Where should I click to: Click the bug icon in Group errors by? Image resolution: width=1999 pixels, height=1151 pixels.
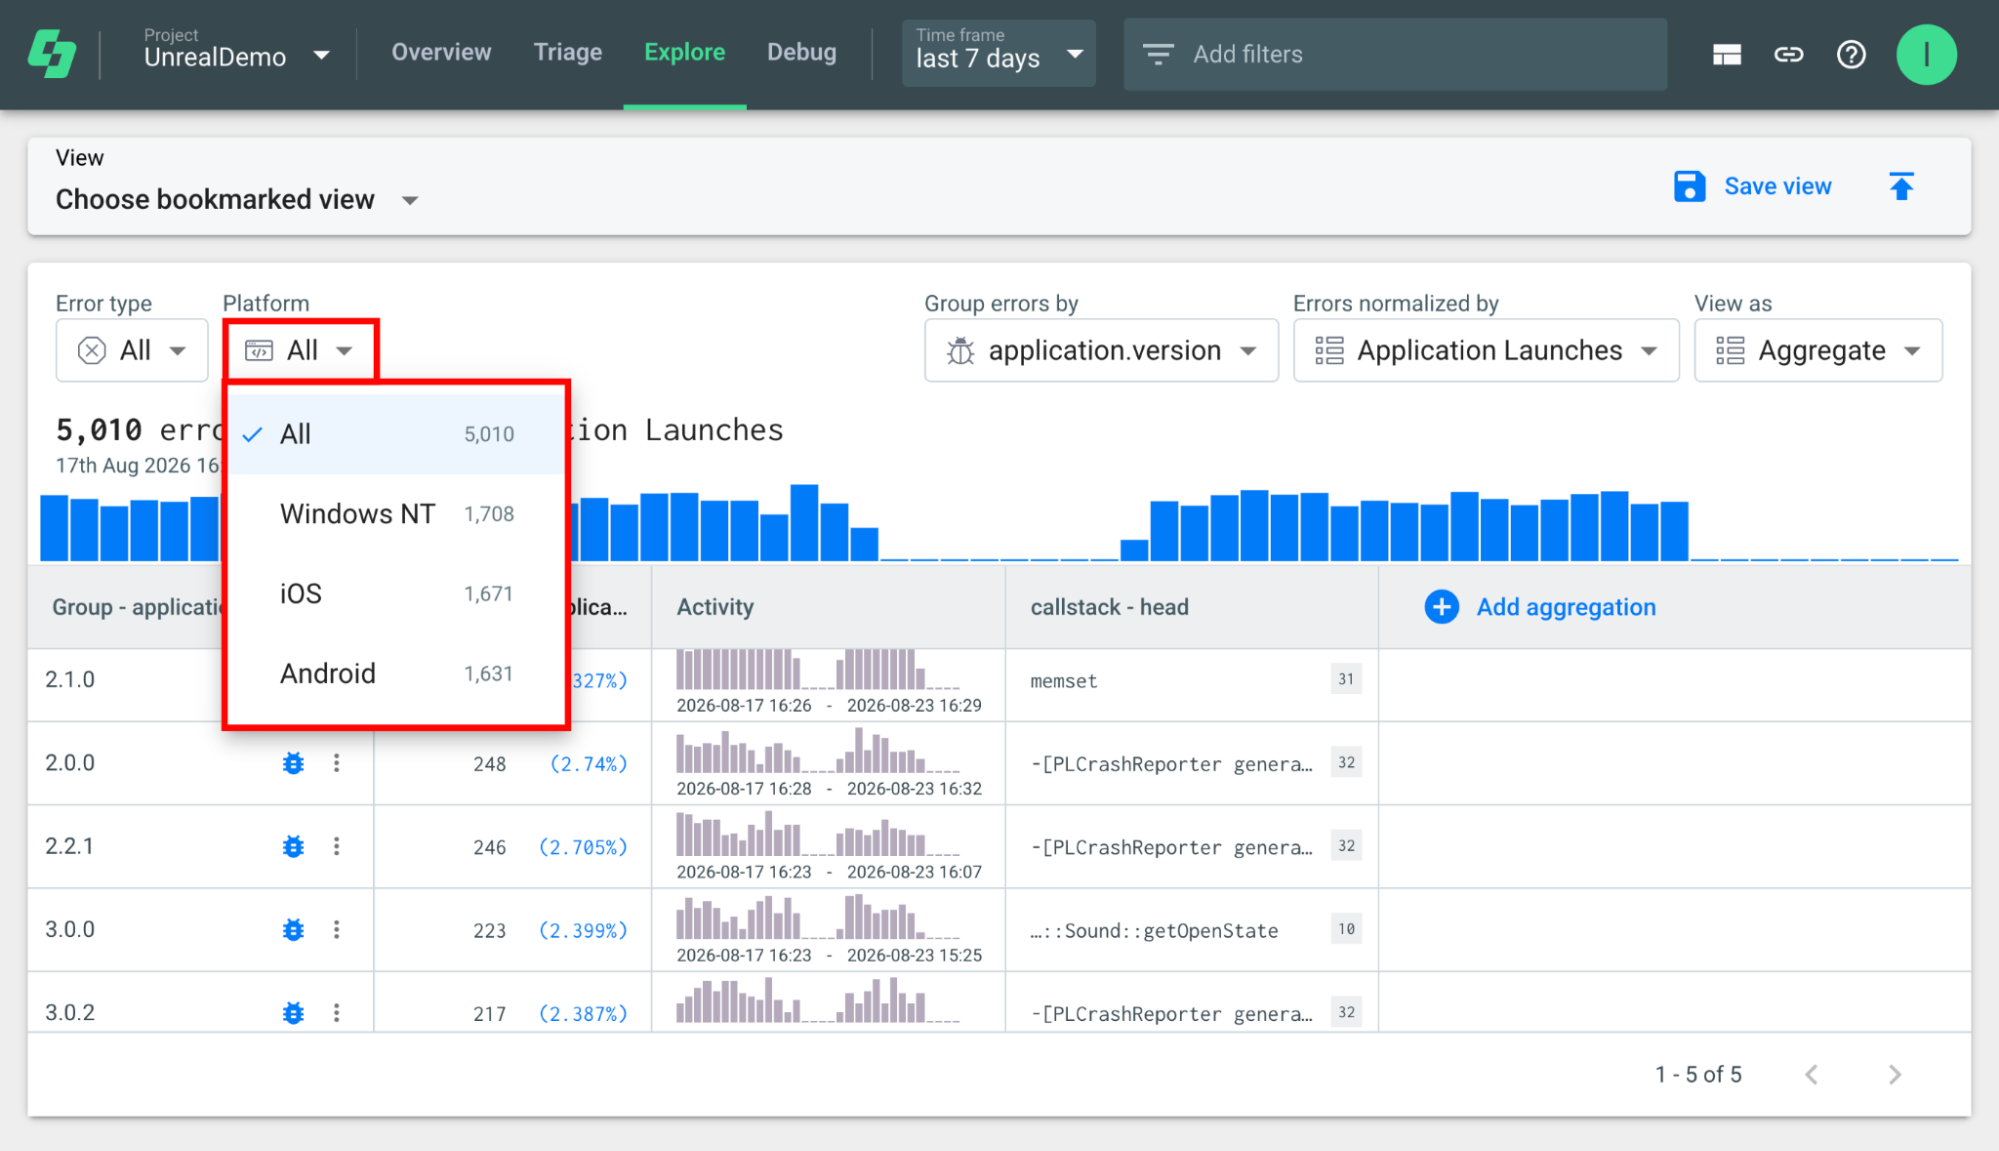960,351
